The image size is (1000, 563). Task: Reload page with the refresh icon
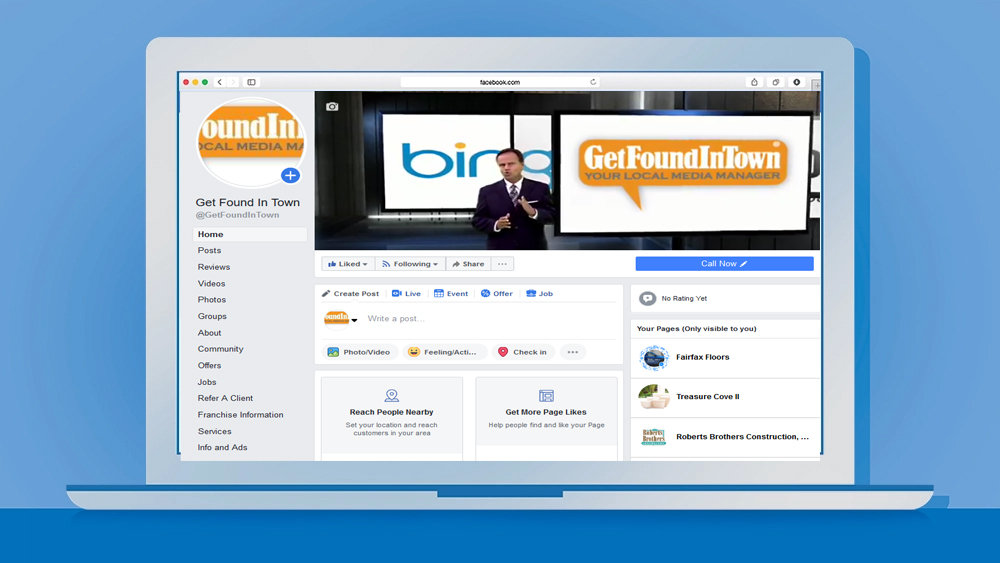(x=593, y=82)
